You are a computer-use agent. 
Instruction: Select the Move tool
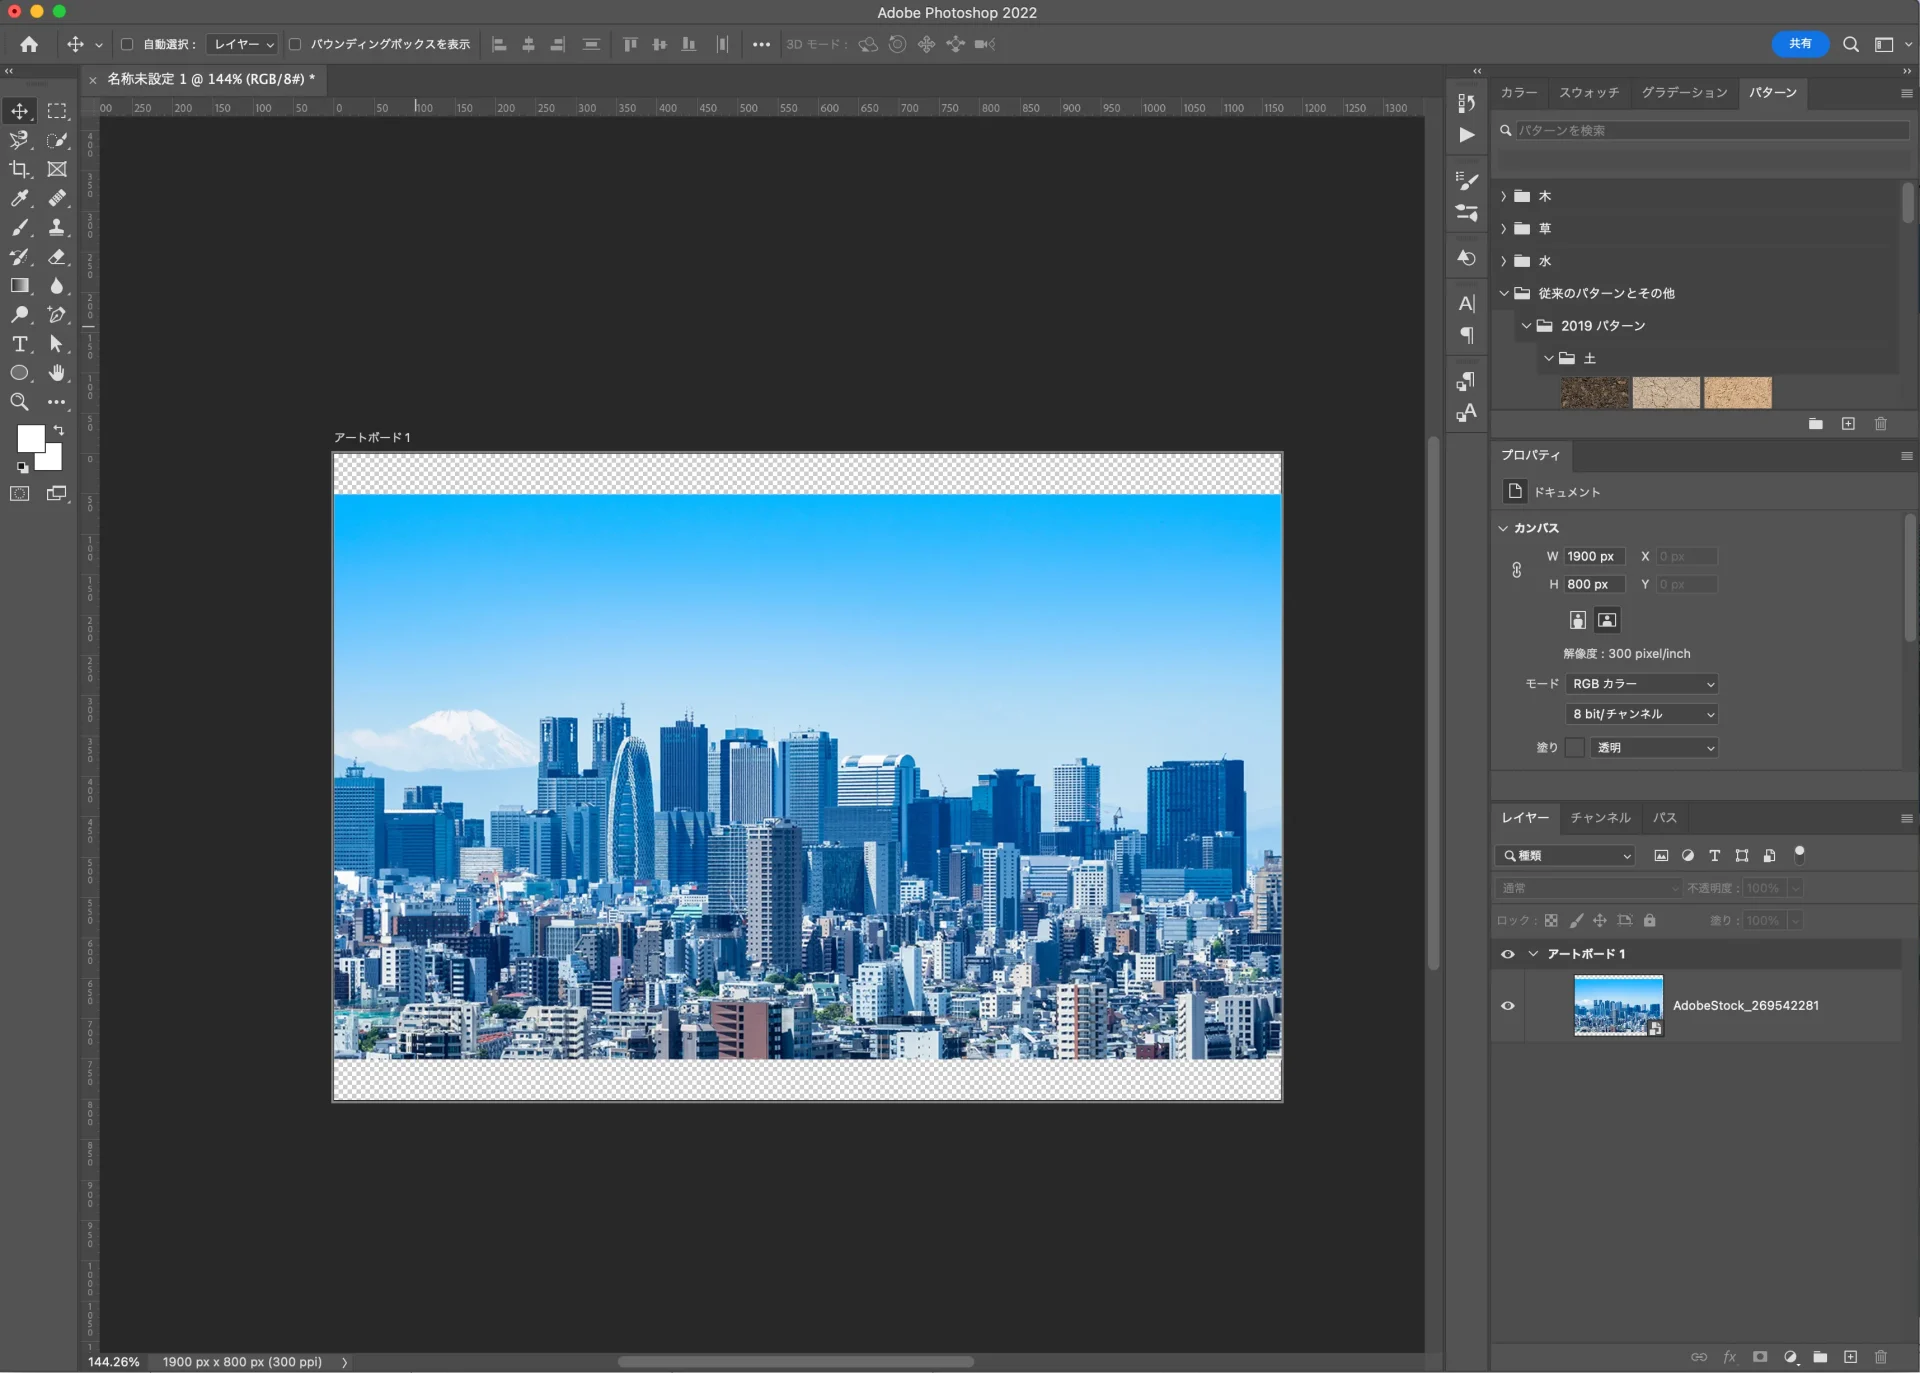pos(20,112)
